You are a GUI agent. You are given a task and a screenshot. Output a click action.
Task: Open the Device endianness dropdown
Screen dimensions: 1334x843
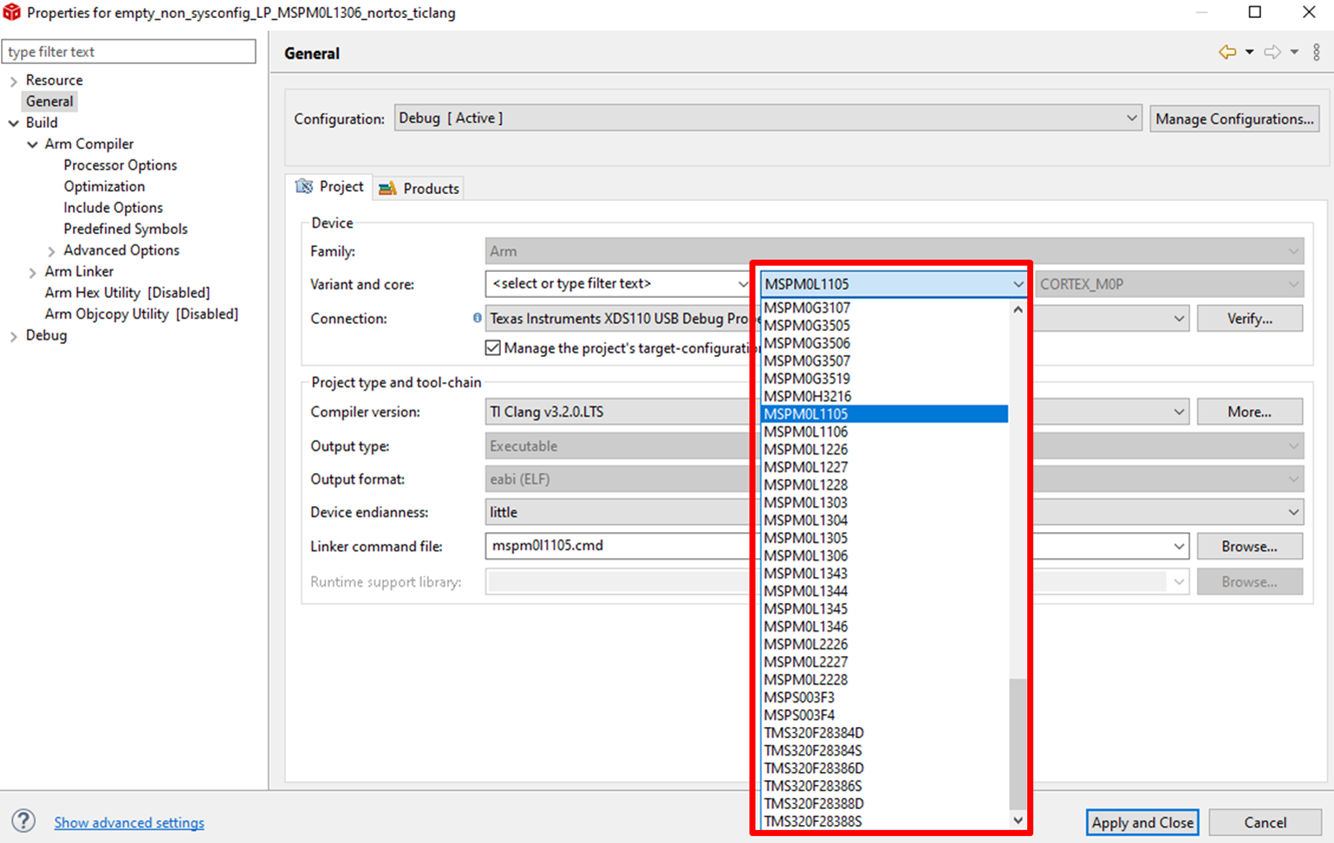point(1293,512)
